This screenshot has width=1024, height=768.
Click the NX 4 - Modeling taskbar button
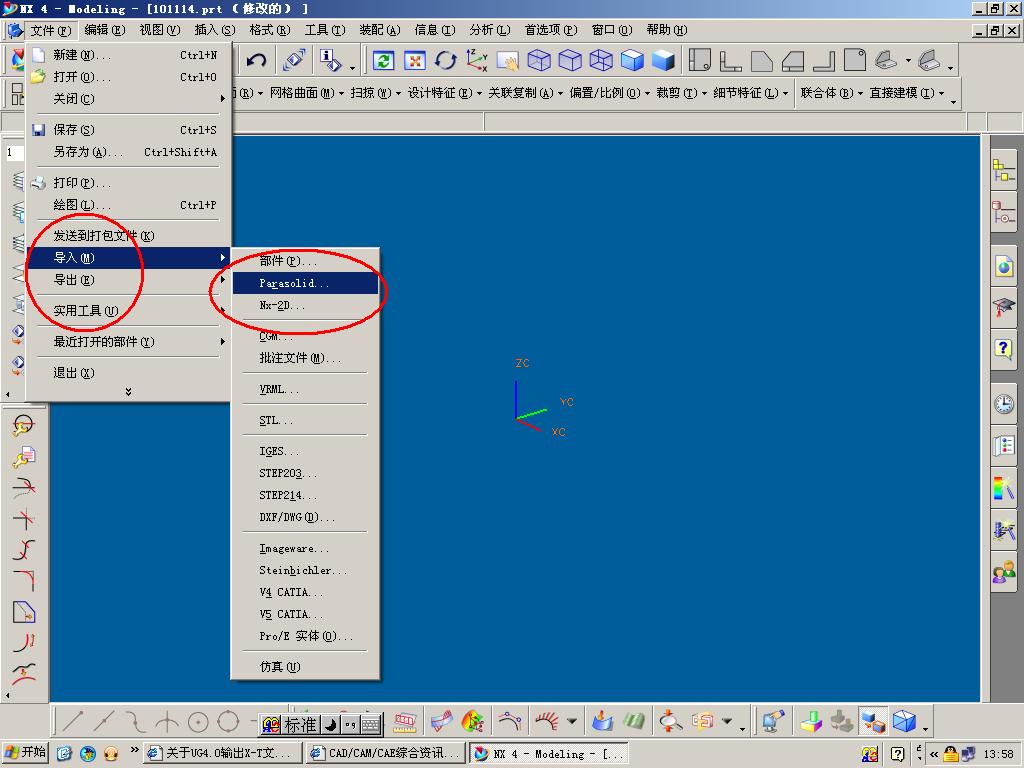[549, 753]
